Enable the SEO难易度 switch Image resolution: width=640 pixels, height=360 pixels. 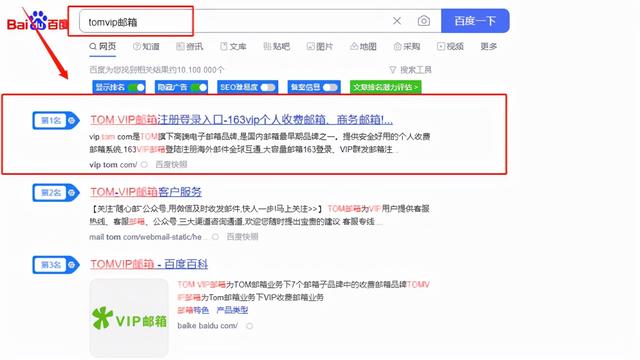pos(268,87)
